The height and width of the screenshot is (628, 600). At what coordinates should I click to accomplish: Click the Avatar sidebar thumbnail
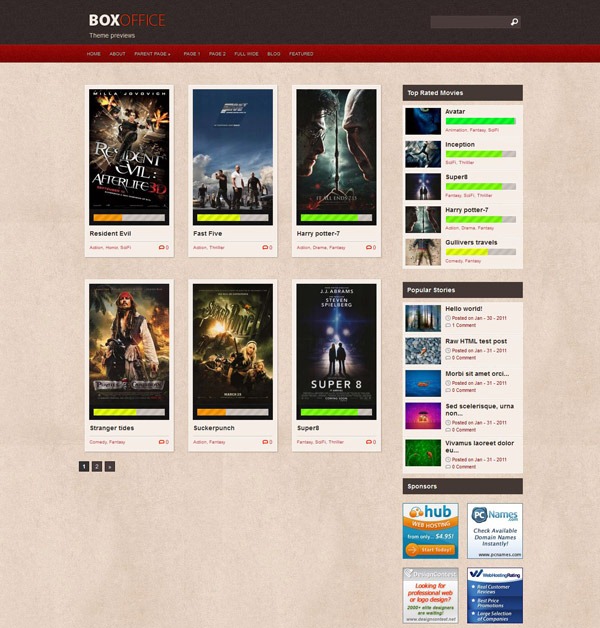click(423, 121)
